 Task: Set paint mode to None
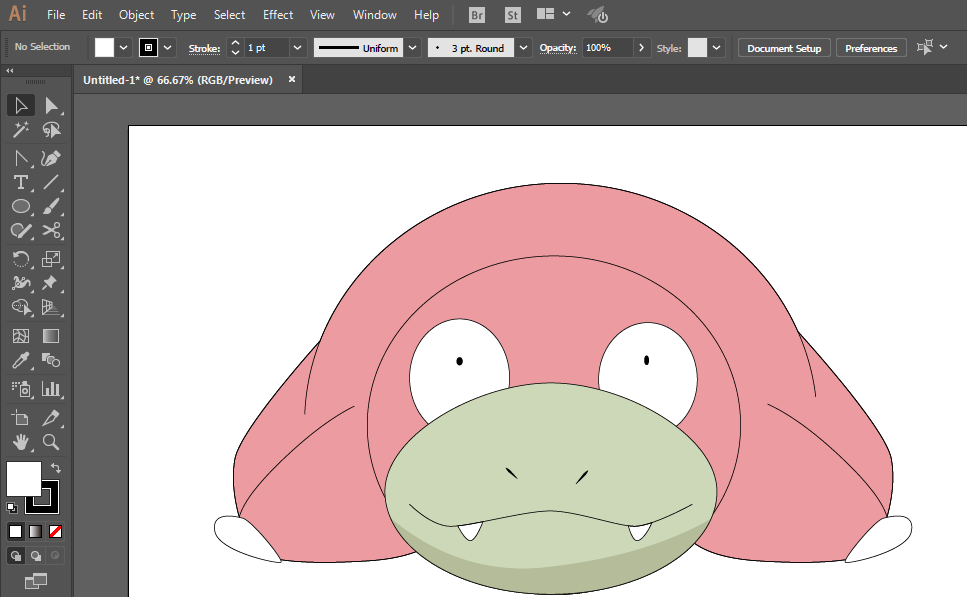point(56,531)
